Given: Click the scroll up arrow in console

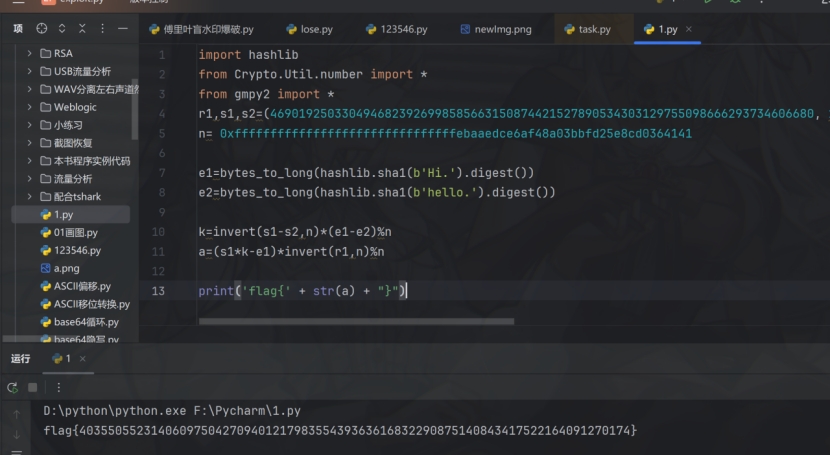Looking at the screenshot, I should pyautogui.click(x=16, y=412).
